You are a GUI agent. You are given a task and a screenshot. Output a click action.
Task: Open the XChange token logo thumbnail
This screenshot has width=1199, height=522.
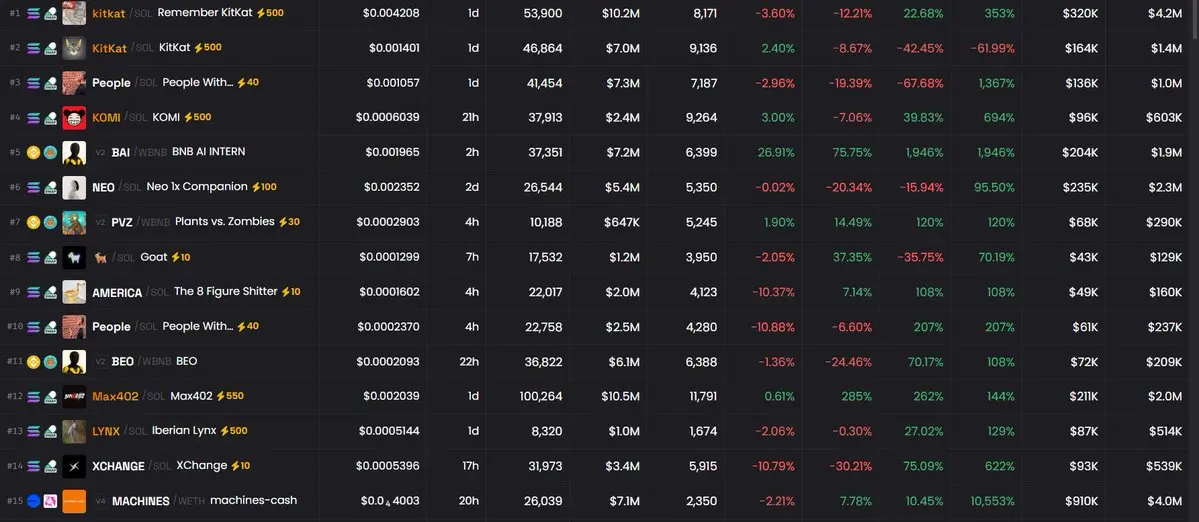point(74,466)
